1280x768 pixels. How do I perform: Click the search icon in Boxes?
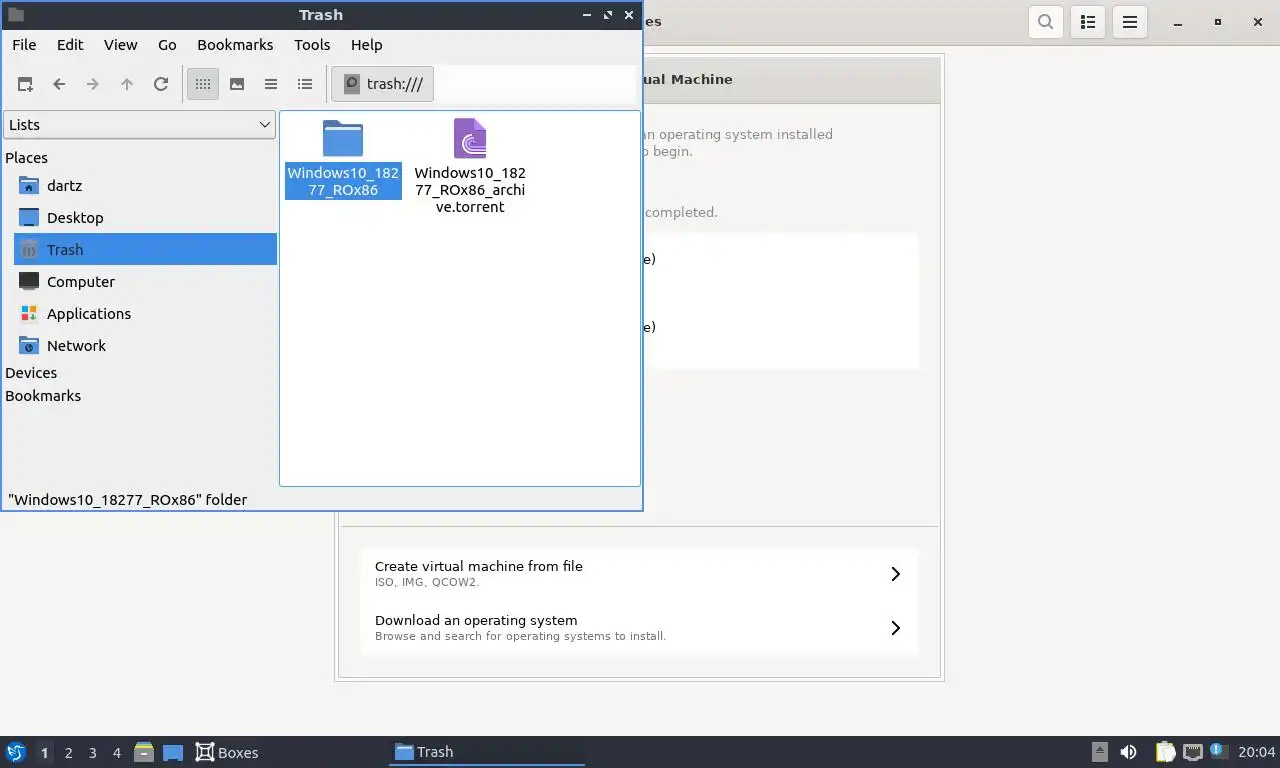[x=1045, y=22]
